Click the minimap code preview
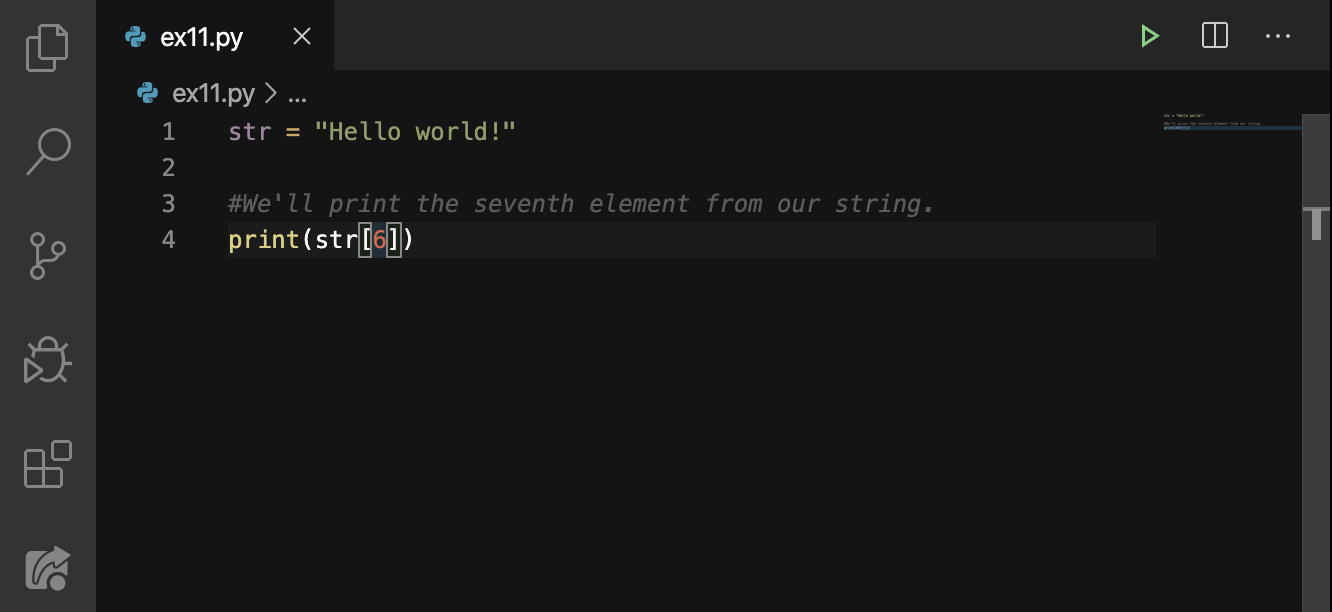The height and width of the screenshot is (612, 1332). 1230,120
